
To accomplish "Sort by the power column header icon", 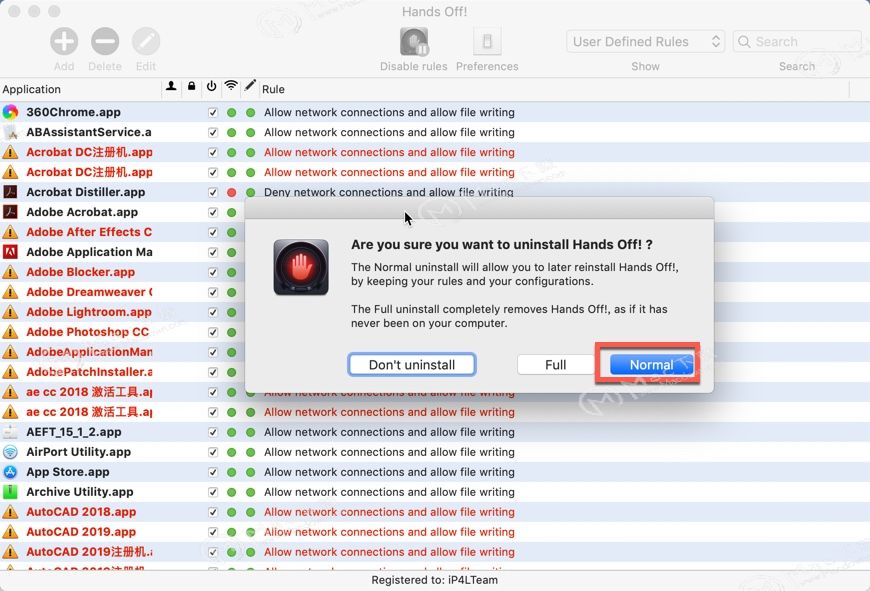I will (x=211, y=86).
